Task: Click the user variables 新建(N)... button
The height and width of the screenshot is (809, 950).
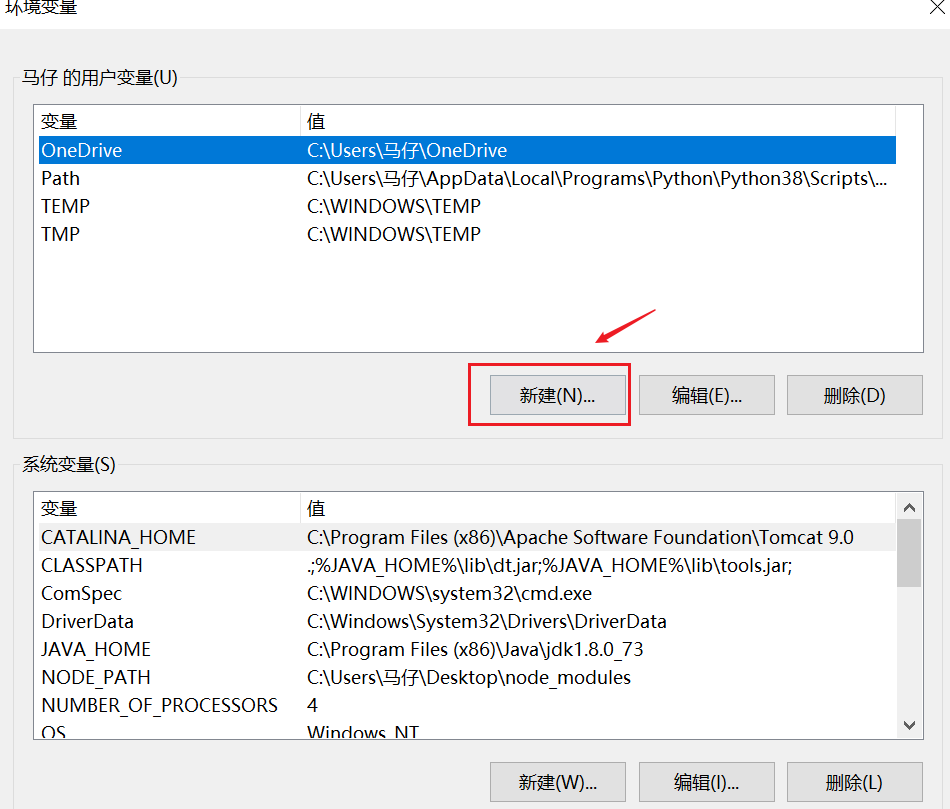Action: coord(557,395)
